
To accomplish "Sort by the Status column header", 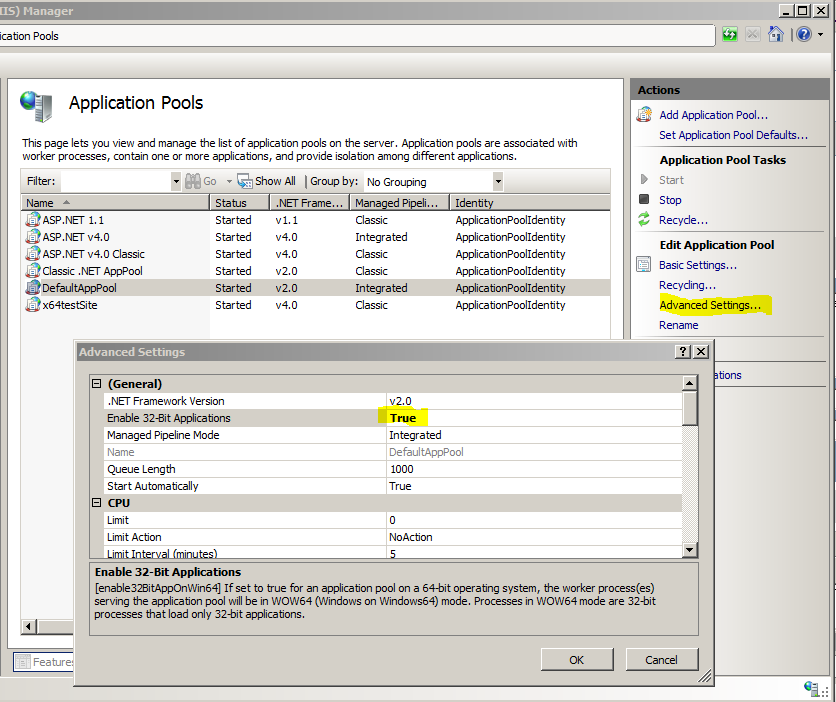I will 239,203.
